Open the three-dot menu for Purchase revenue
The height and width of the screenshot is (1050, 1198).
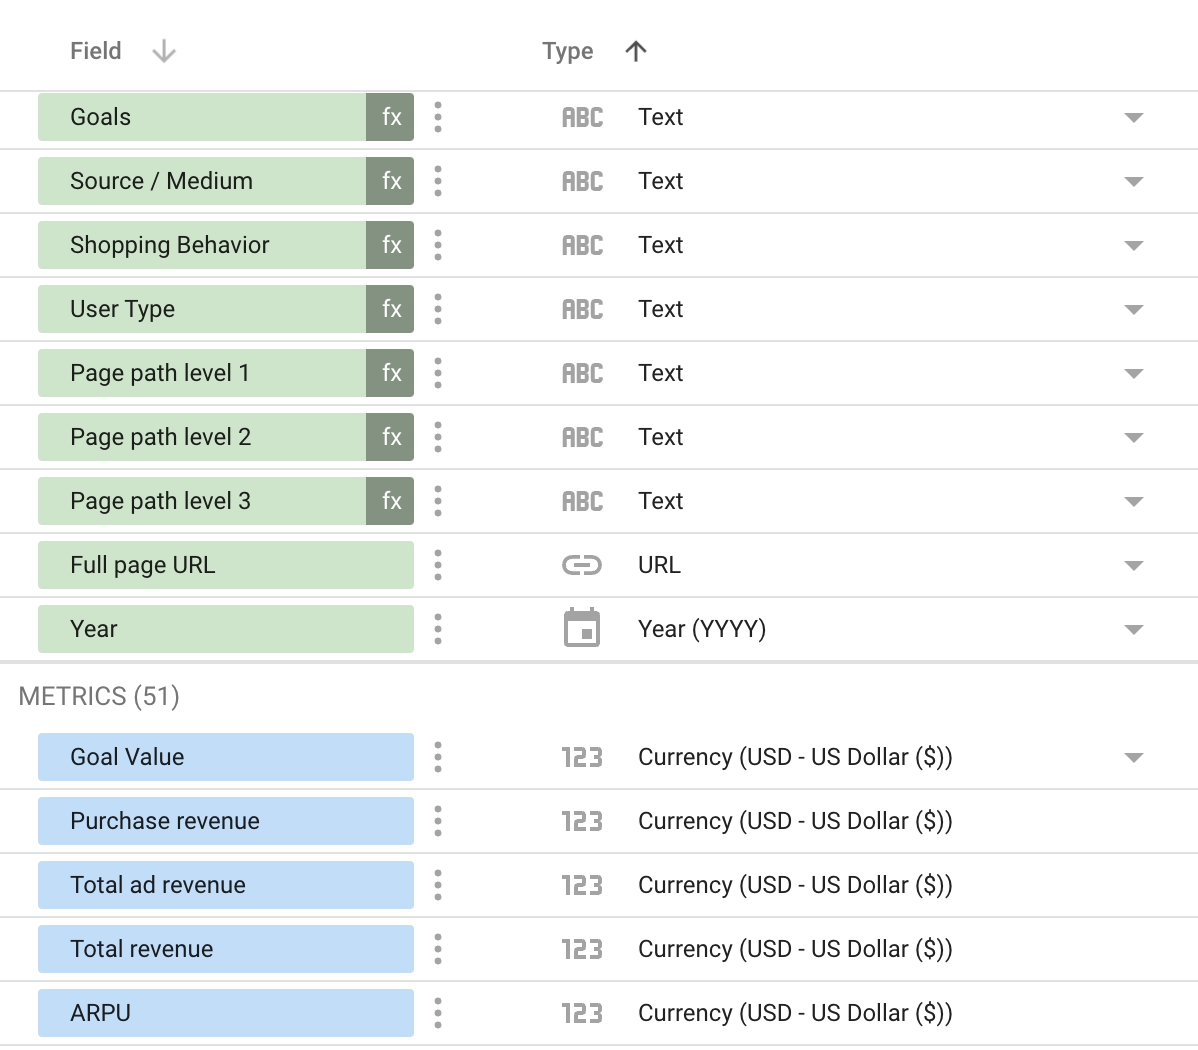pyautogui.click(x=437, y=820)
